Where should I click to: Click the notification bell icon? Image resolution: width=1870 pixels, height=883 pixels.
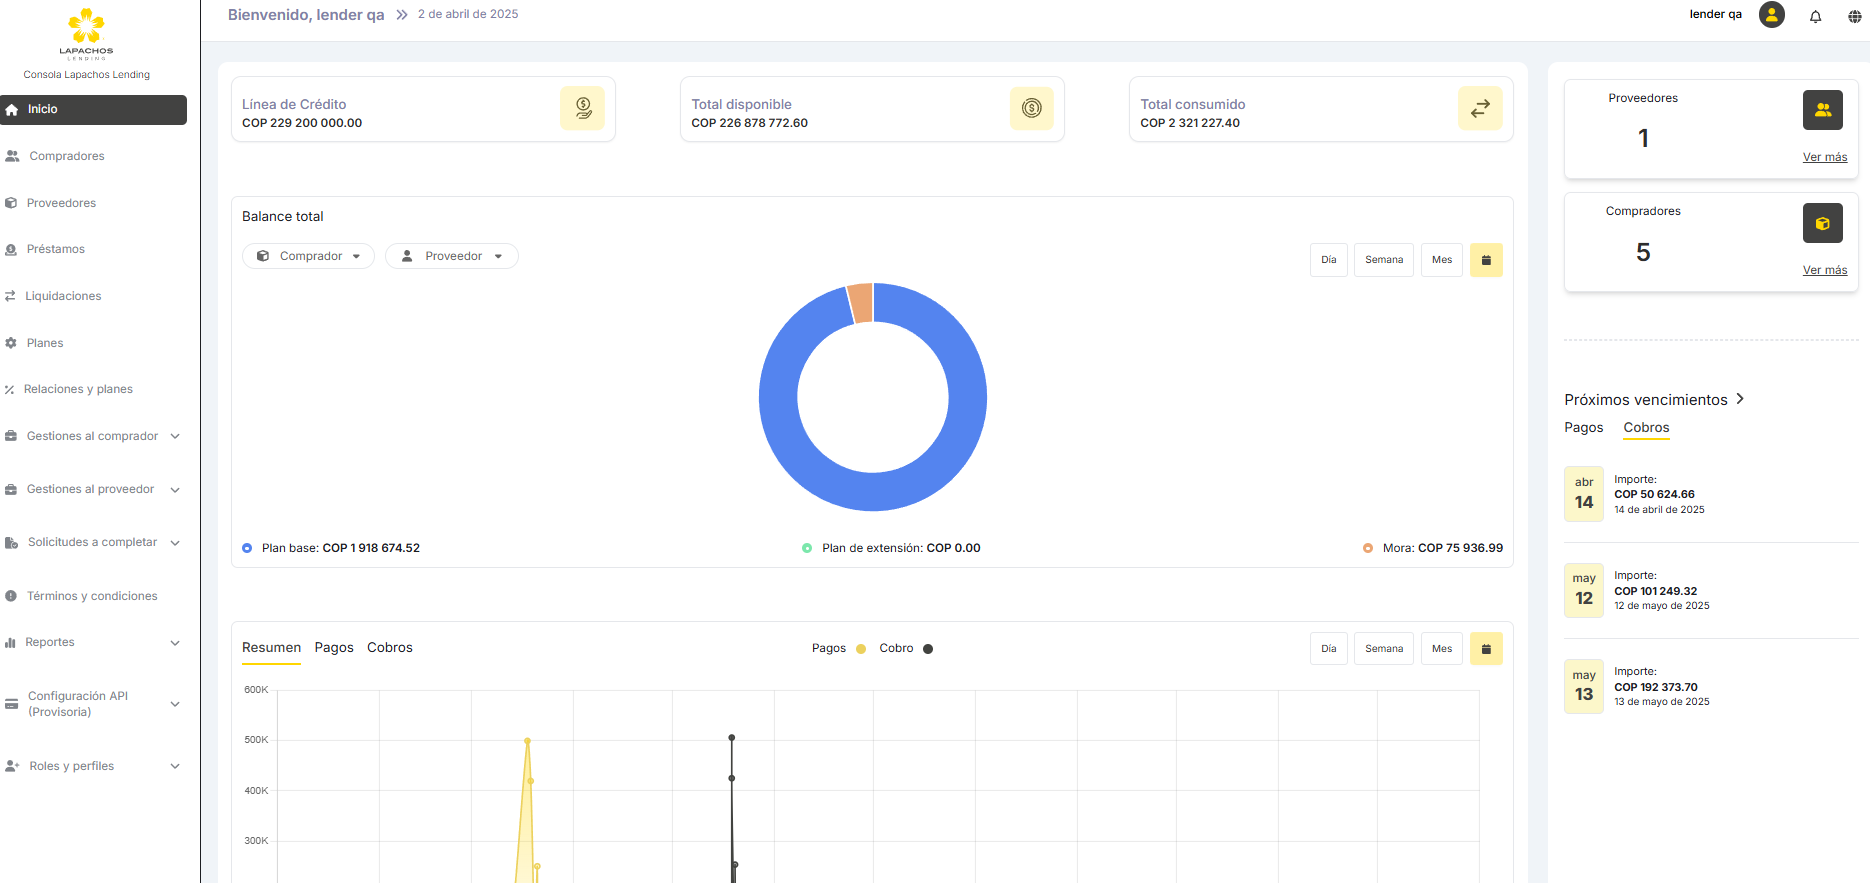[x=1815, y=16]
